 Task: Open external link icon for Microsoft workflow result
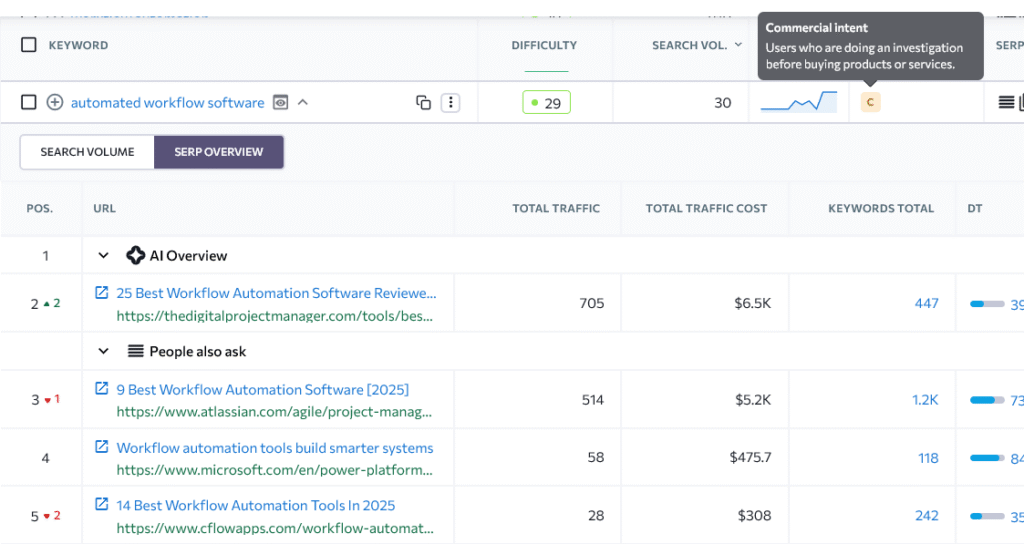pos(102,447)
